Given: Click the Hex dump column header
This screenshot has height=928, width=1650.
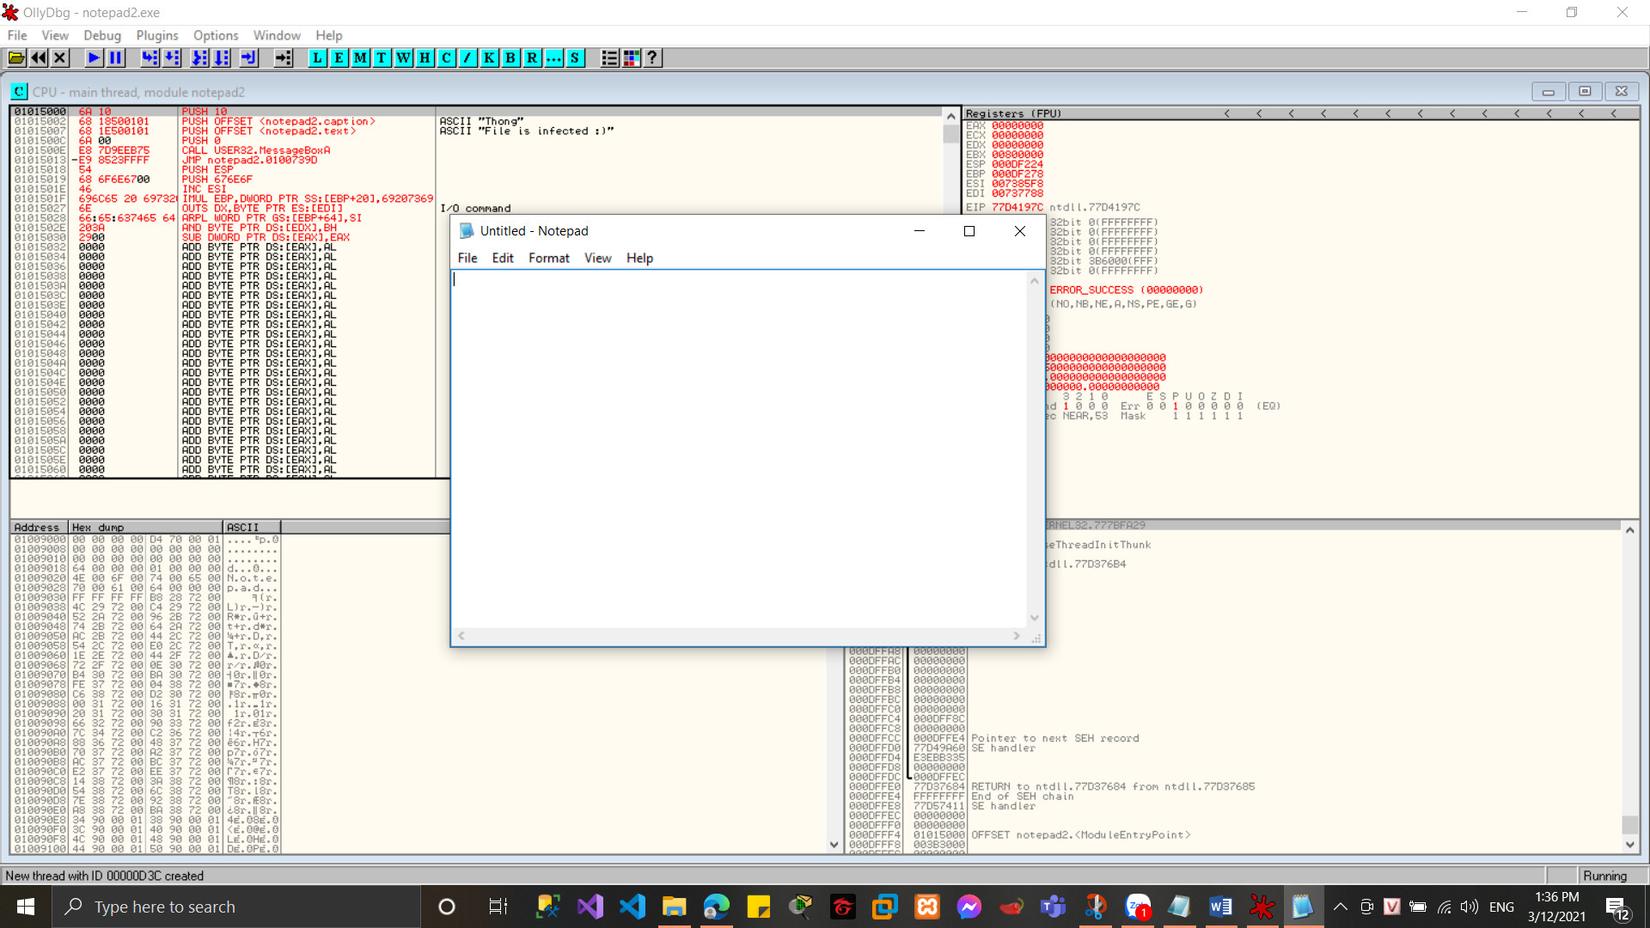Looking at the screenshot, I should click(144, 527).
